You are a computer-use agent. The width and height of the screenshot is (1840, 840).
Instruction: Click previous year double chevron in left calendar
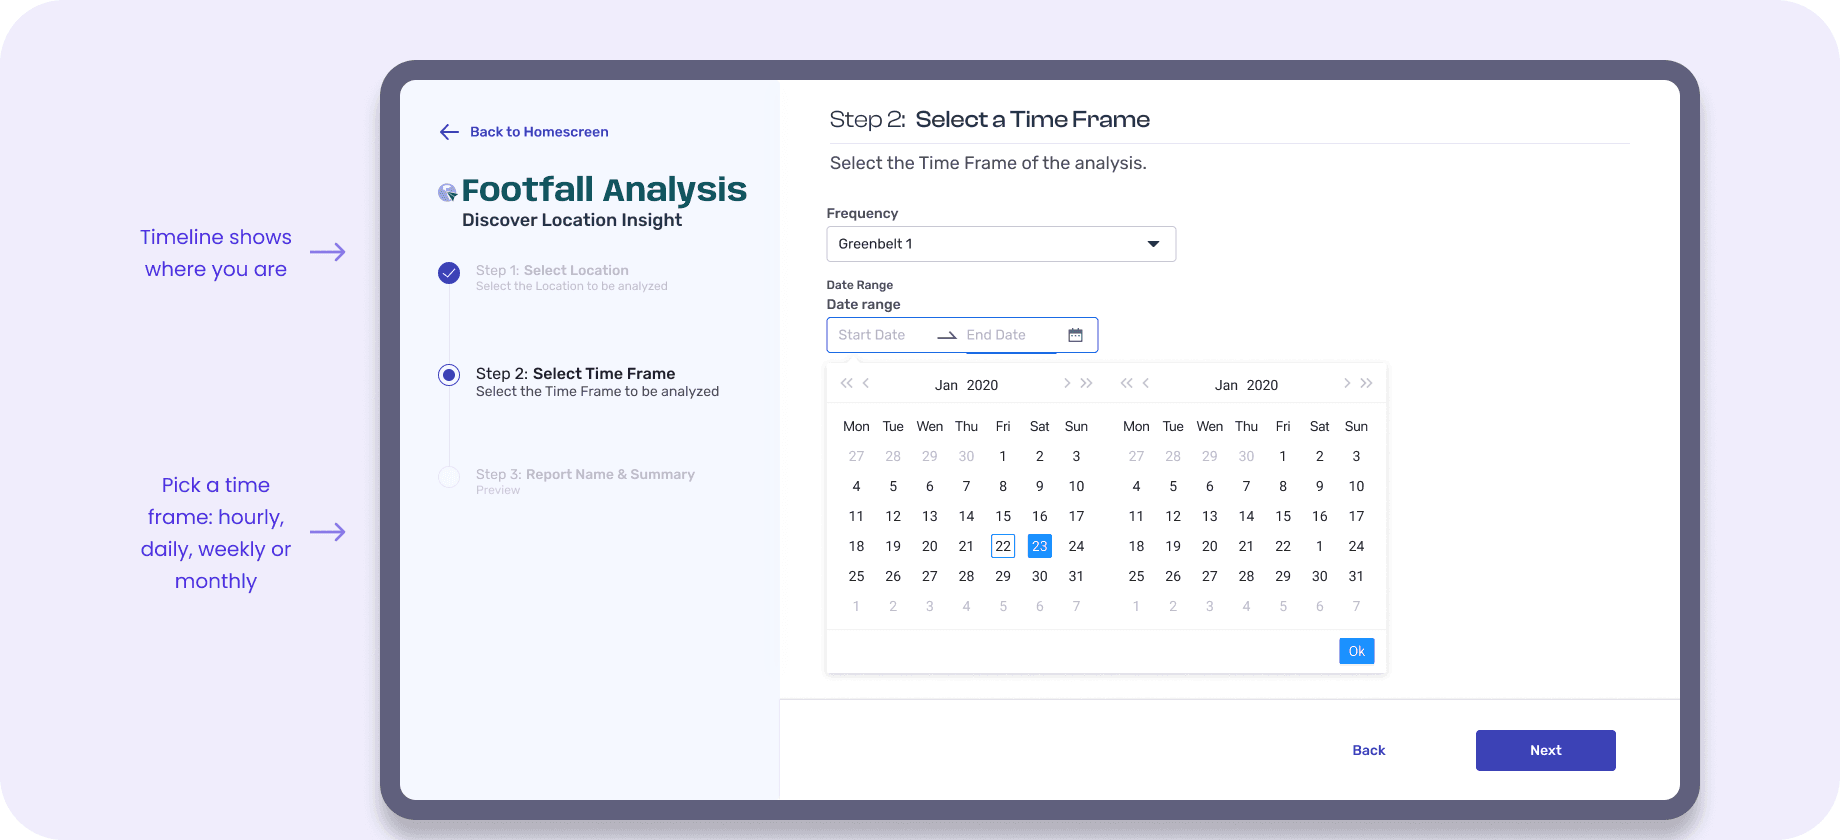846,383
